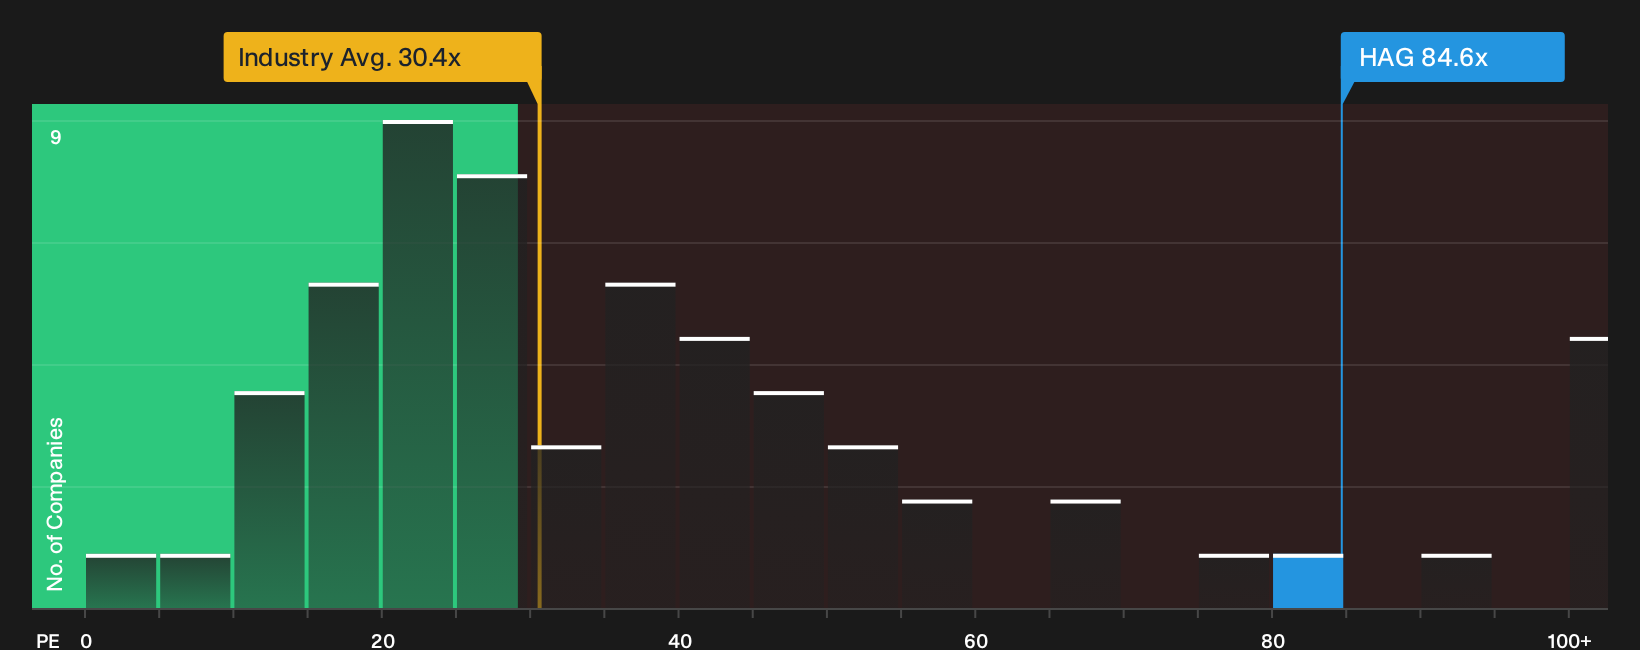Select the histogram bar at PE 40-45
This screenshot has height=650, width=1640.
click(x=714, y=473)
